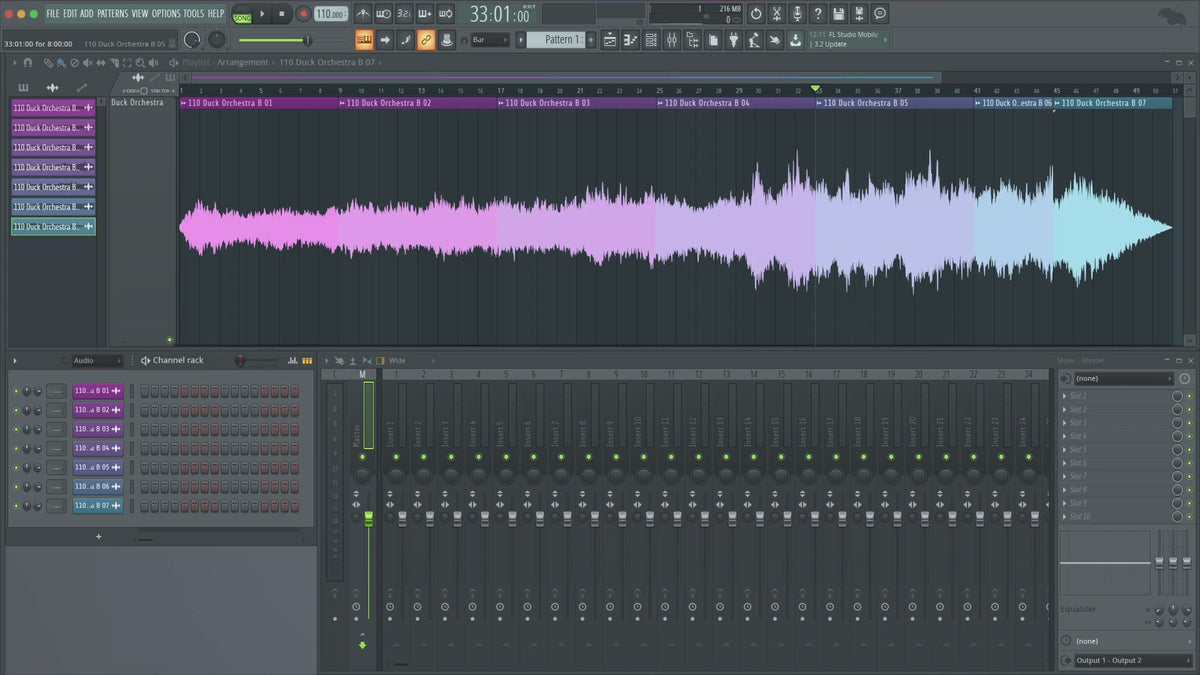Open the OPTIONS menu
The height and width of the screenshot is (675, 1200).
[x=166, y=13]
